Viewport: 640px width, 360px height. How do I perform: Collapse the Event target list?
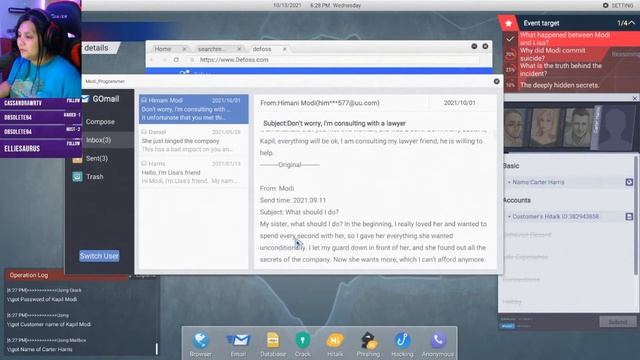632,23
